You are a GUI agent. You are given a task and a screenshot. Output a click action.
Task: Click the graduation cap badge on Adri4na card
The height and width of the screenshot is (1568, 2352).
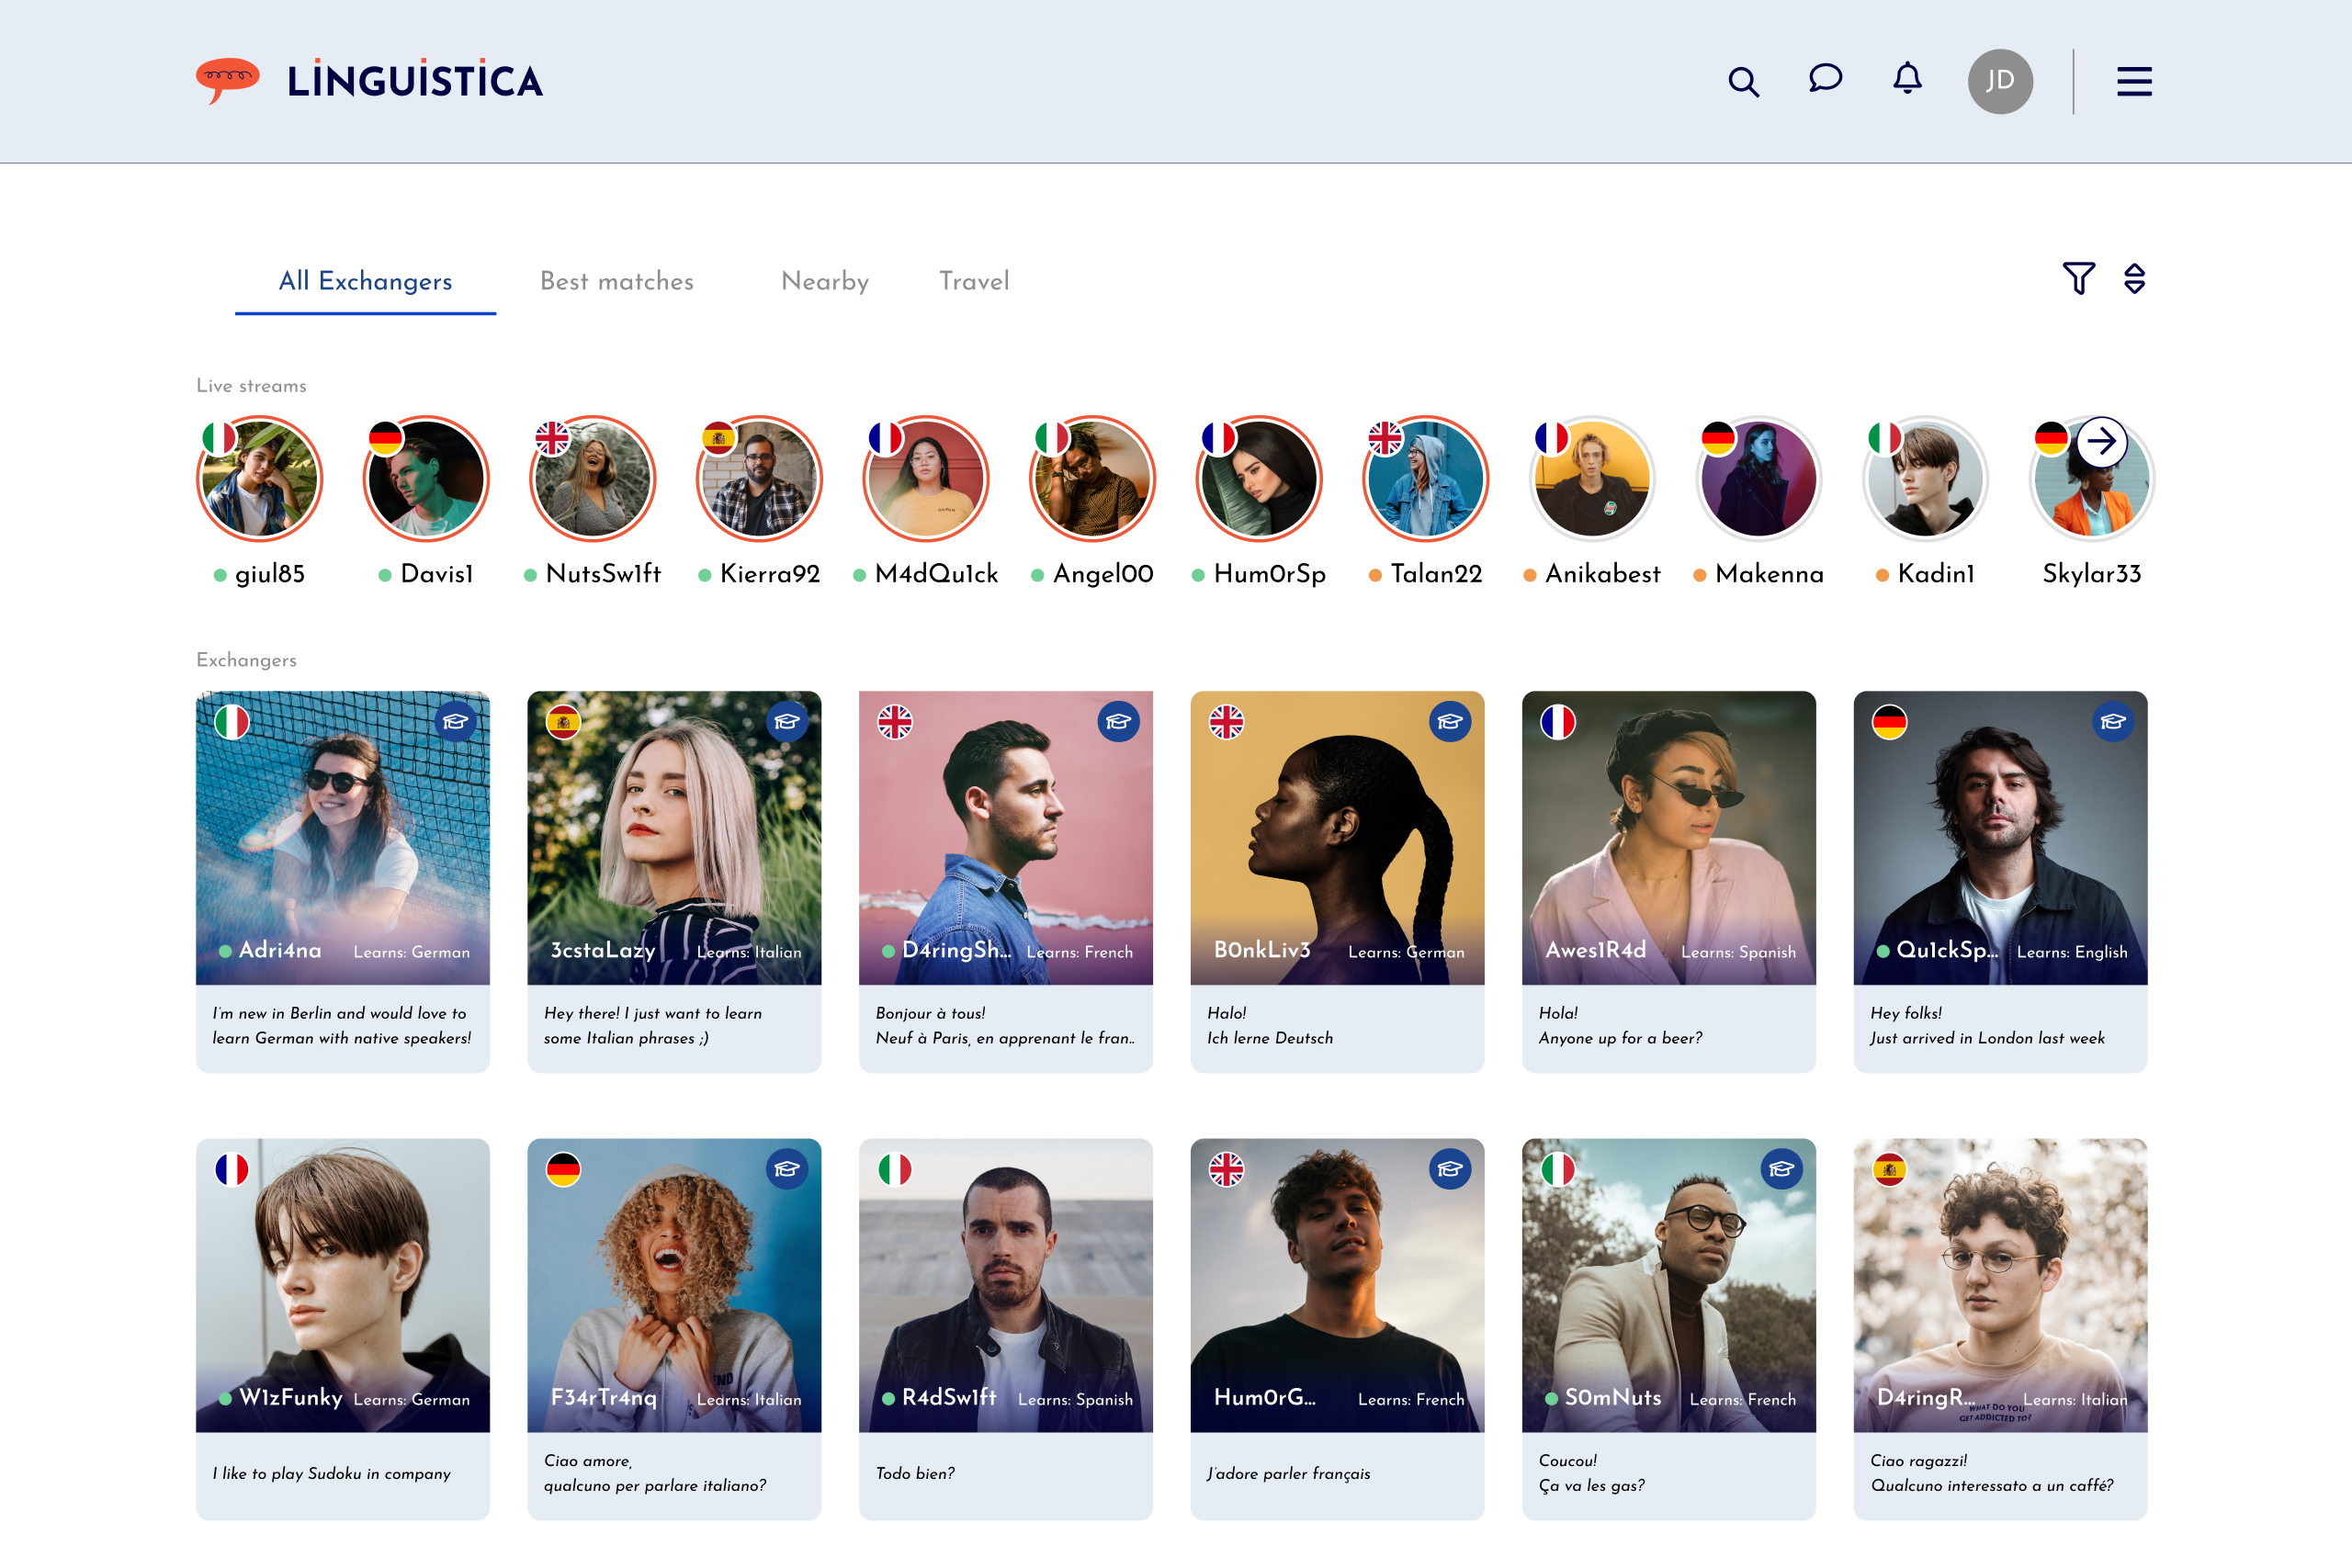tap(455, 722)
